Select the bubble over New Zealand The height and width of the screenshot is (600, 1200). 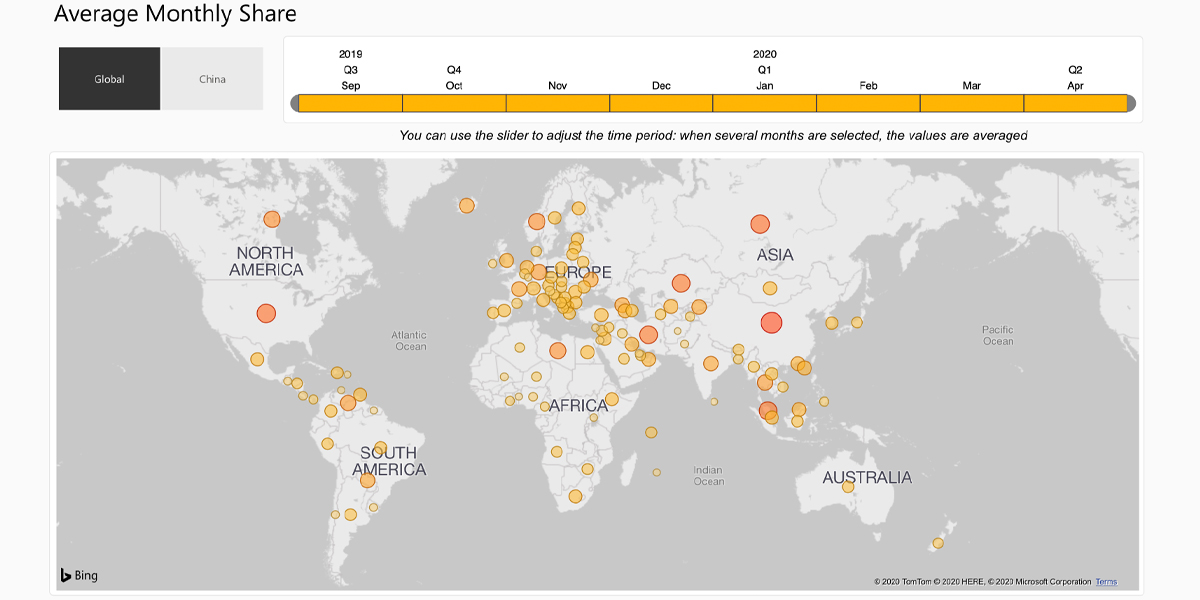(938, 543)
